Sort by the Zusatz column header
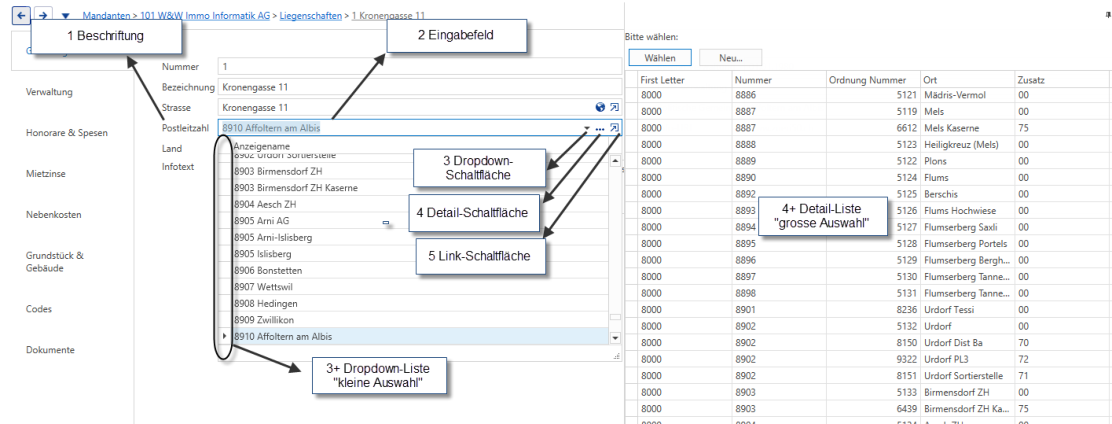The height and width of the screenshot is (424, 1112). tap(1062, 80)
